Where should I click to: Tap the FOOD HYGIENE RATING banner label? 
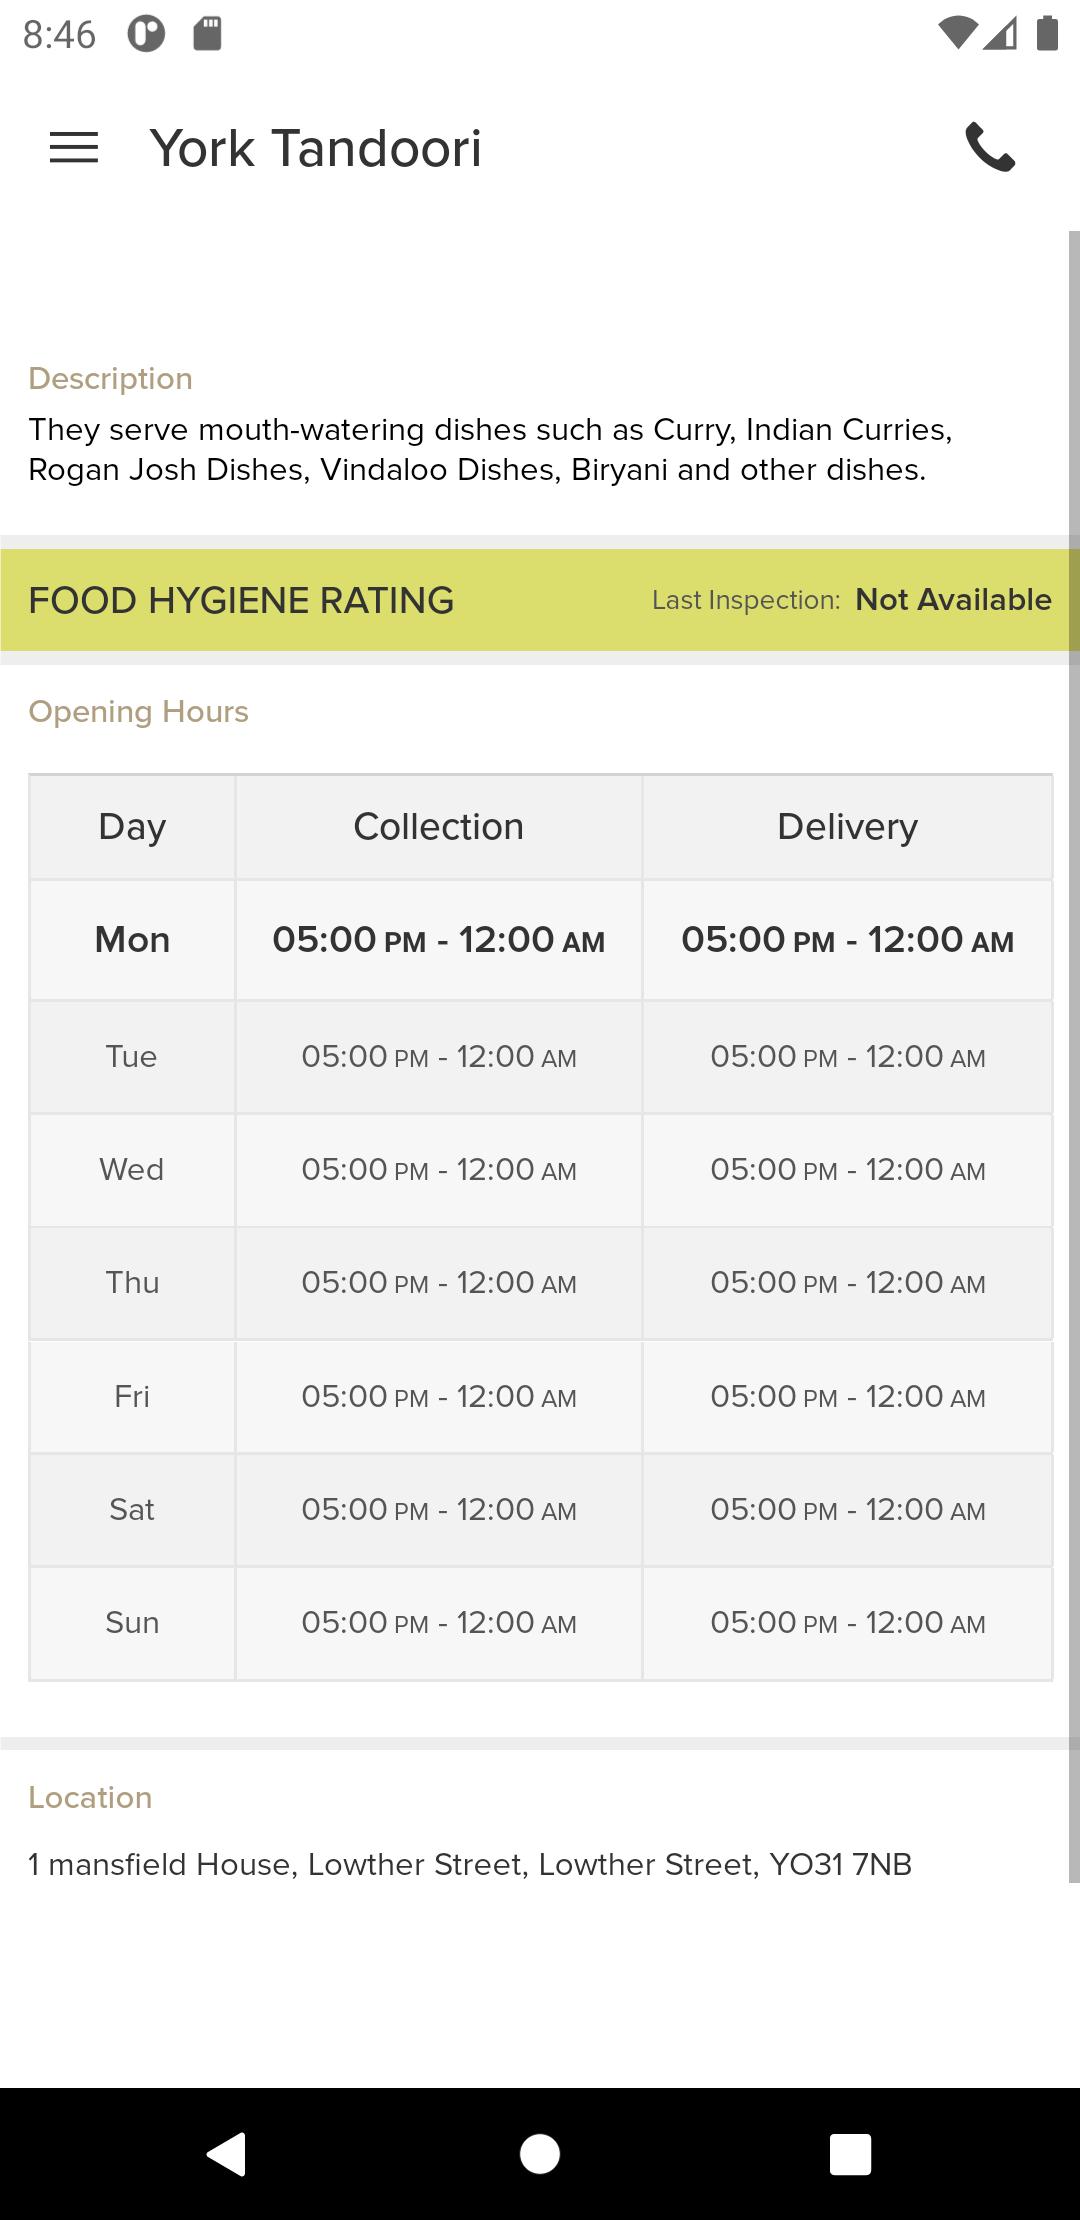coord(241,600)
